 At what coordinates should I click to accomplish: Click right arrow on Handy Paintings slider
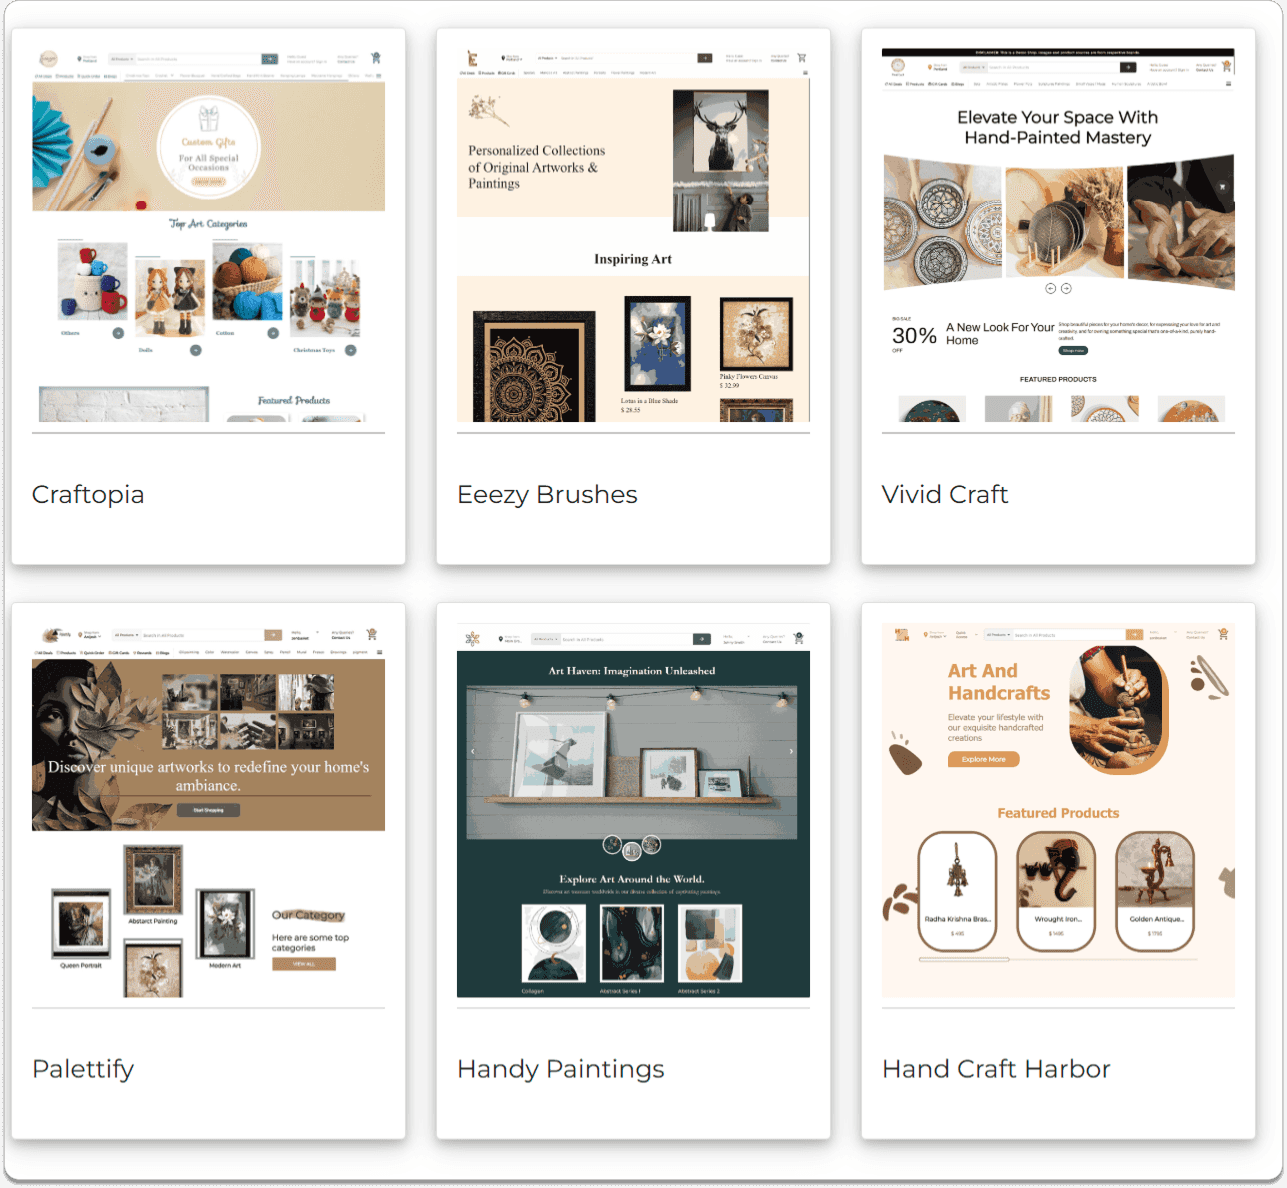click(x=791, y=751)
